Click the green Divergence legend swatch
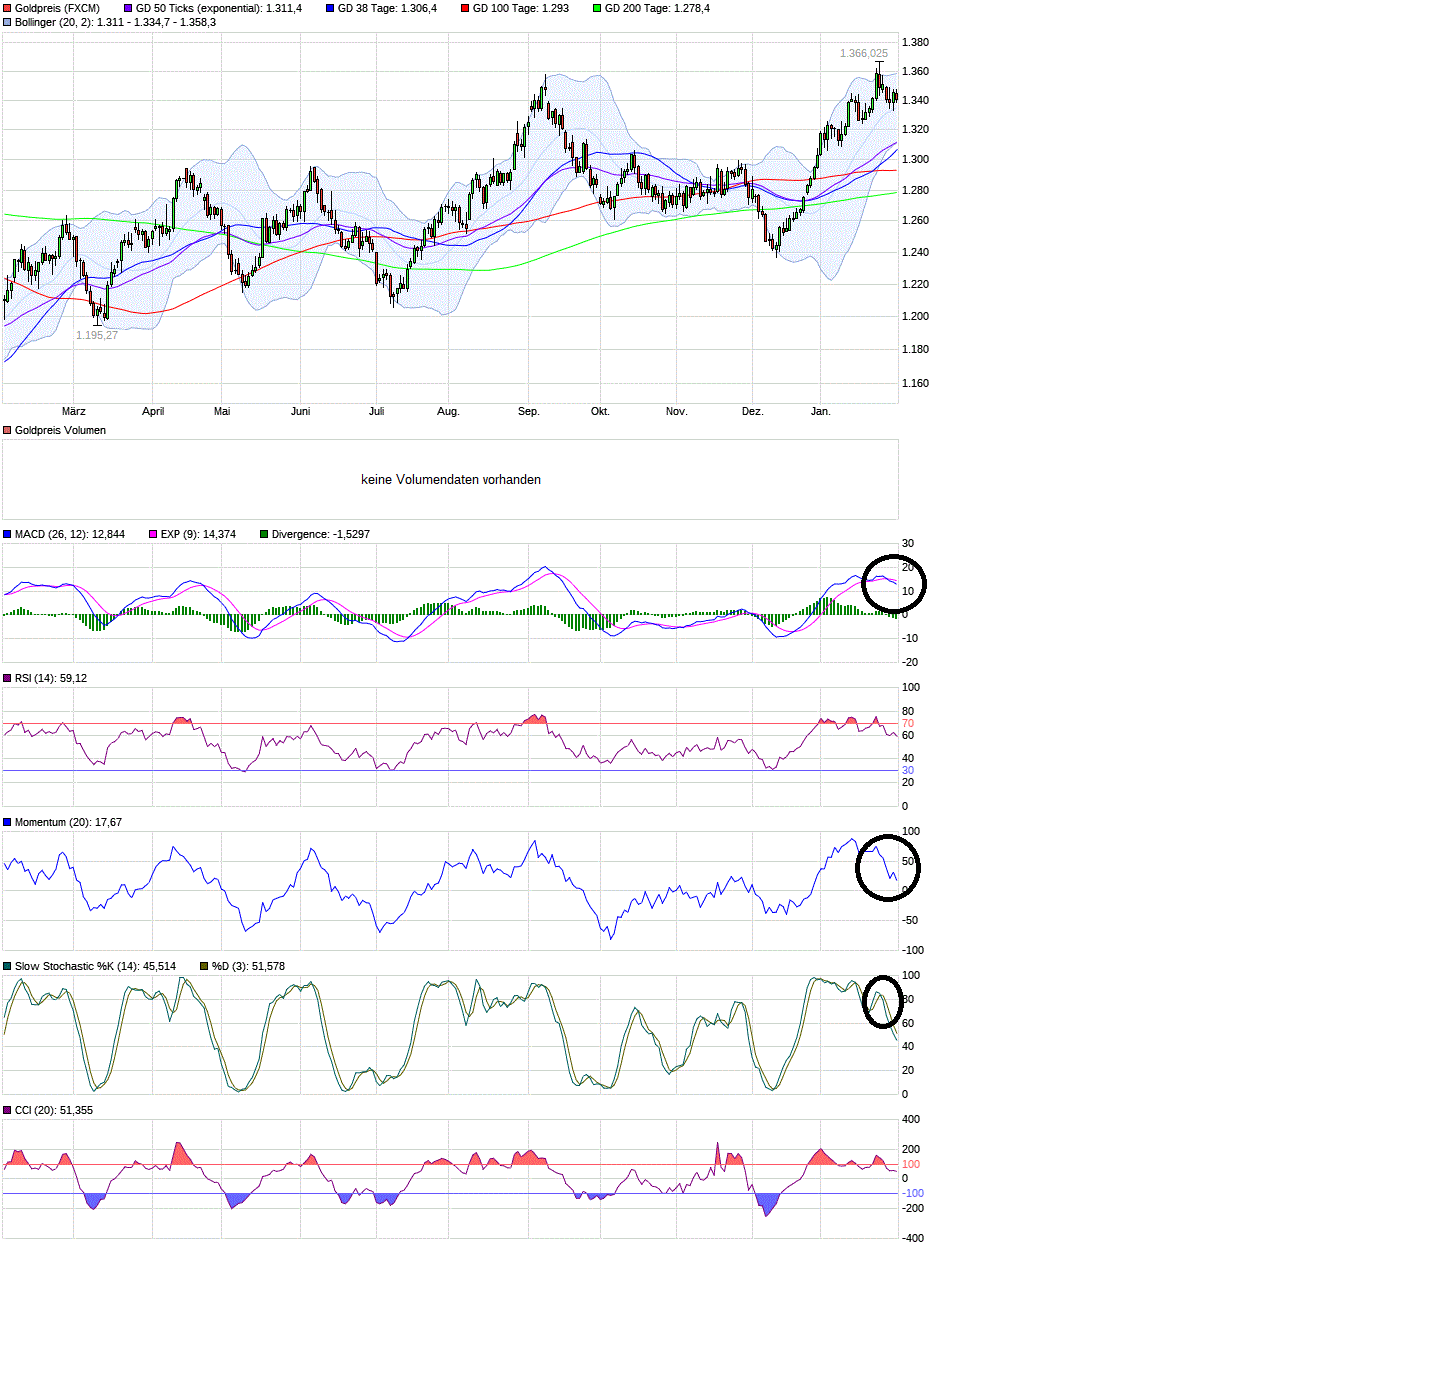 coord(264,534)
